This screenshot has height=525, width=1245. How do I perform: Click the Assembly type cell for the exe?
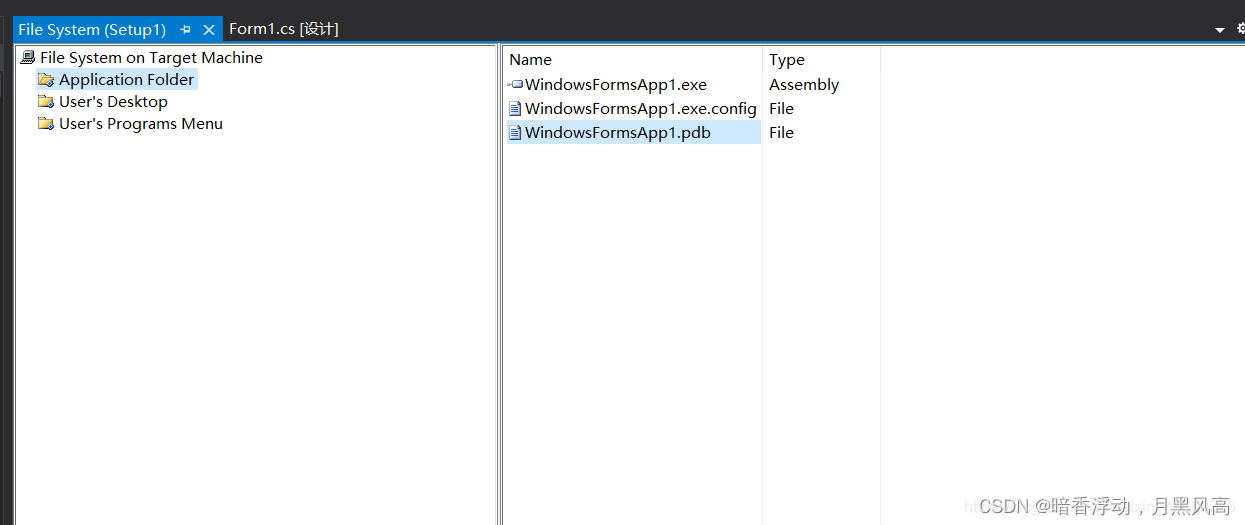coord(804,85)
